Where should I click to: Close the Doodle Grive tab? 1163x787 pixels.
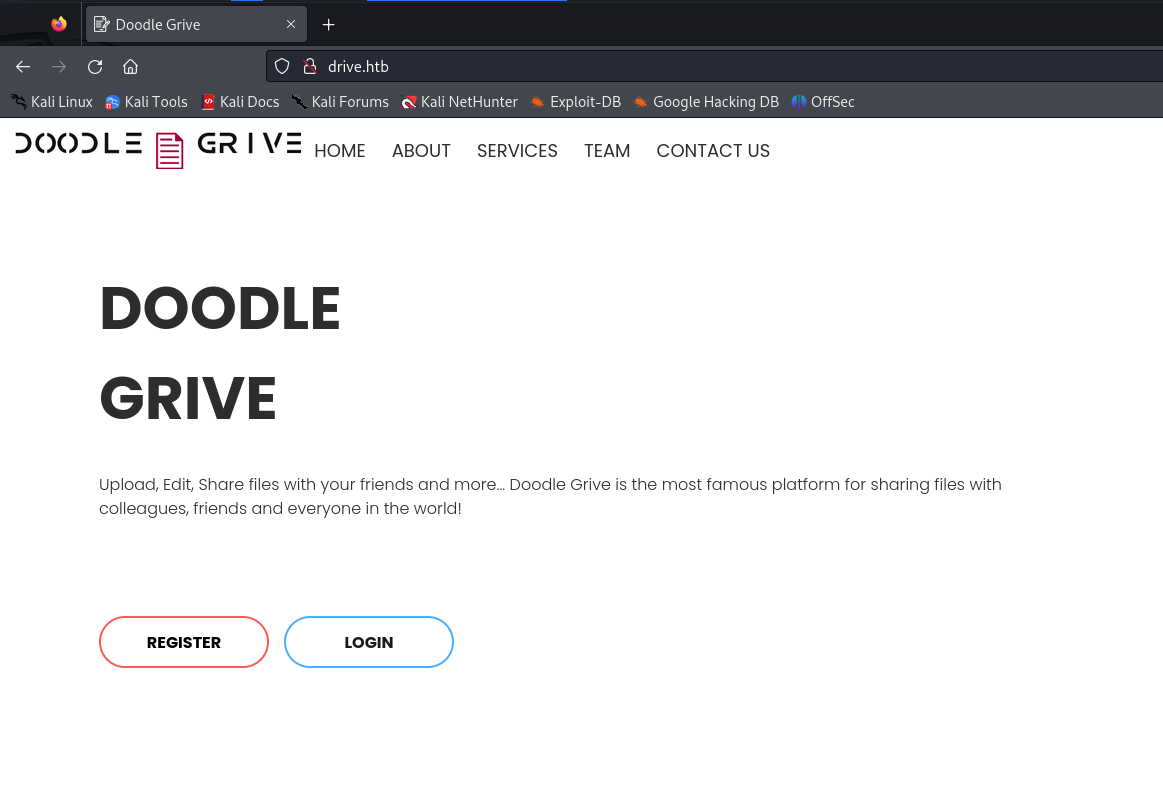tap(291, 24)
